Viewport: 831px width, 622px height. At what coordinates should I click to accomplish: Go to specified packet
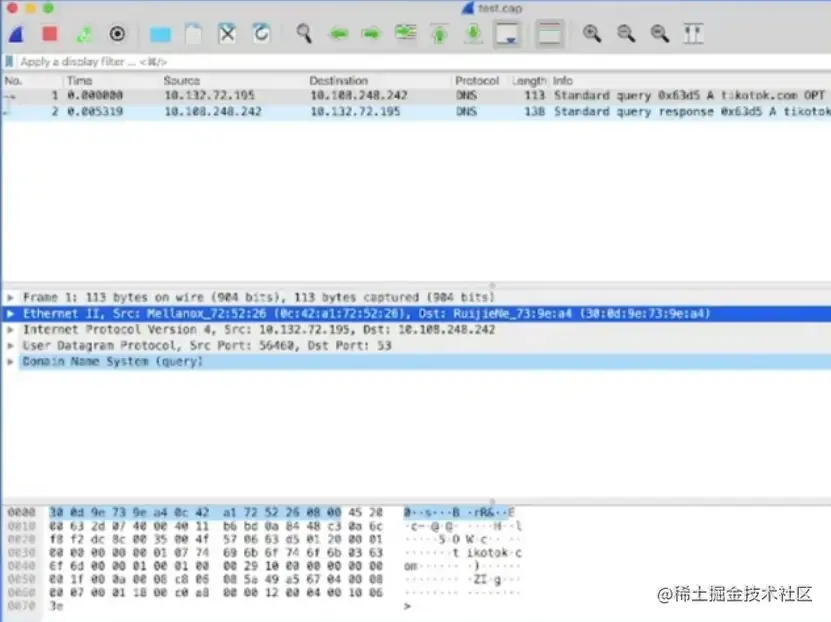tap(405, 34)
